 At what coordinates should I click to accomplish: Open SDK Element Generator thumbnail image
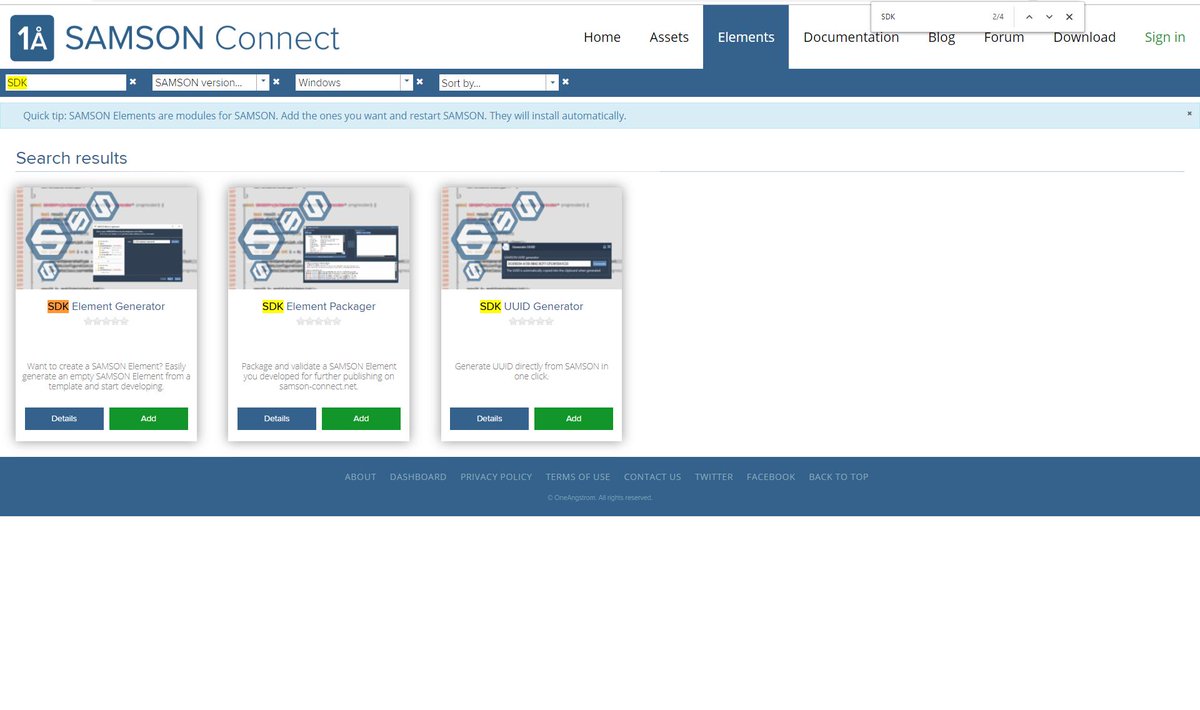click(106, 238)
